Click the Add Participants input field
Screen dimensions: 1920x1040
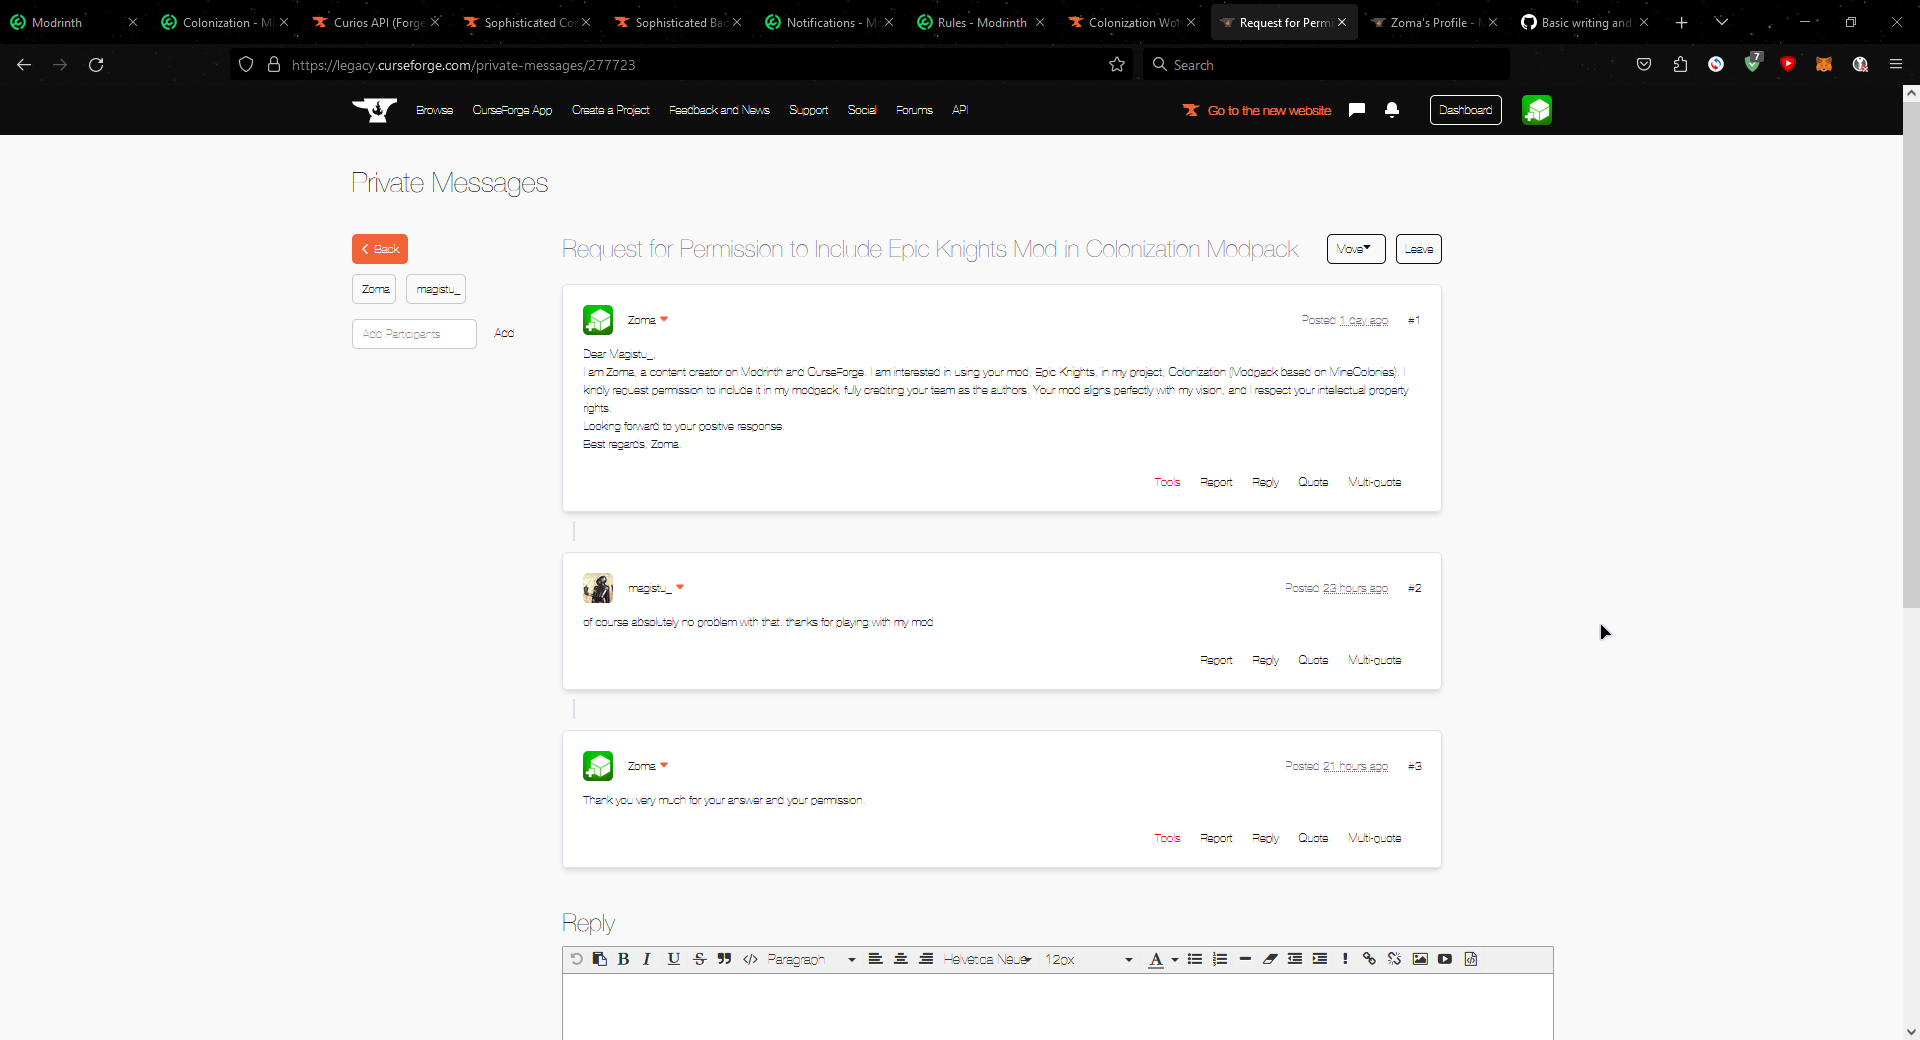414,334
